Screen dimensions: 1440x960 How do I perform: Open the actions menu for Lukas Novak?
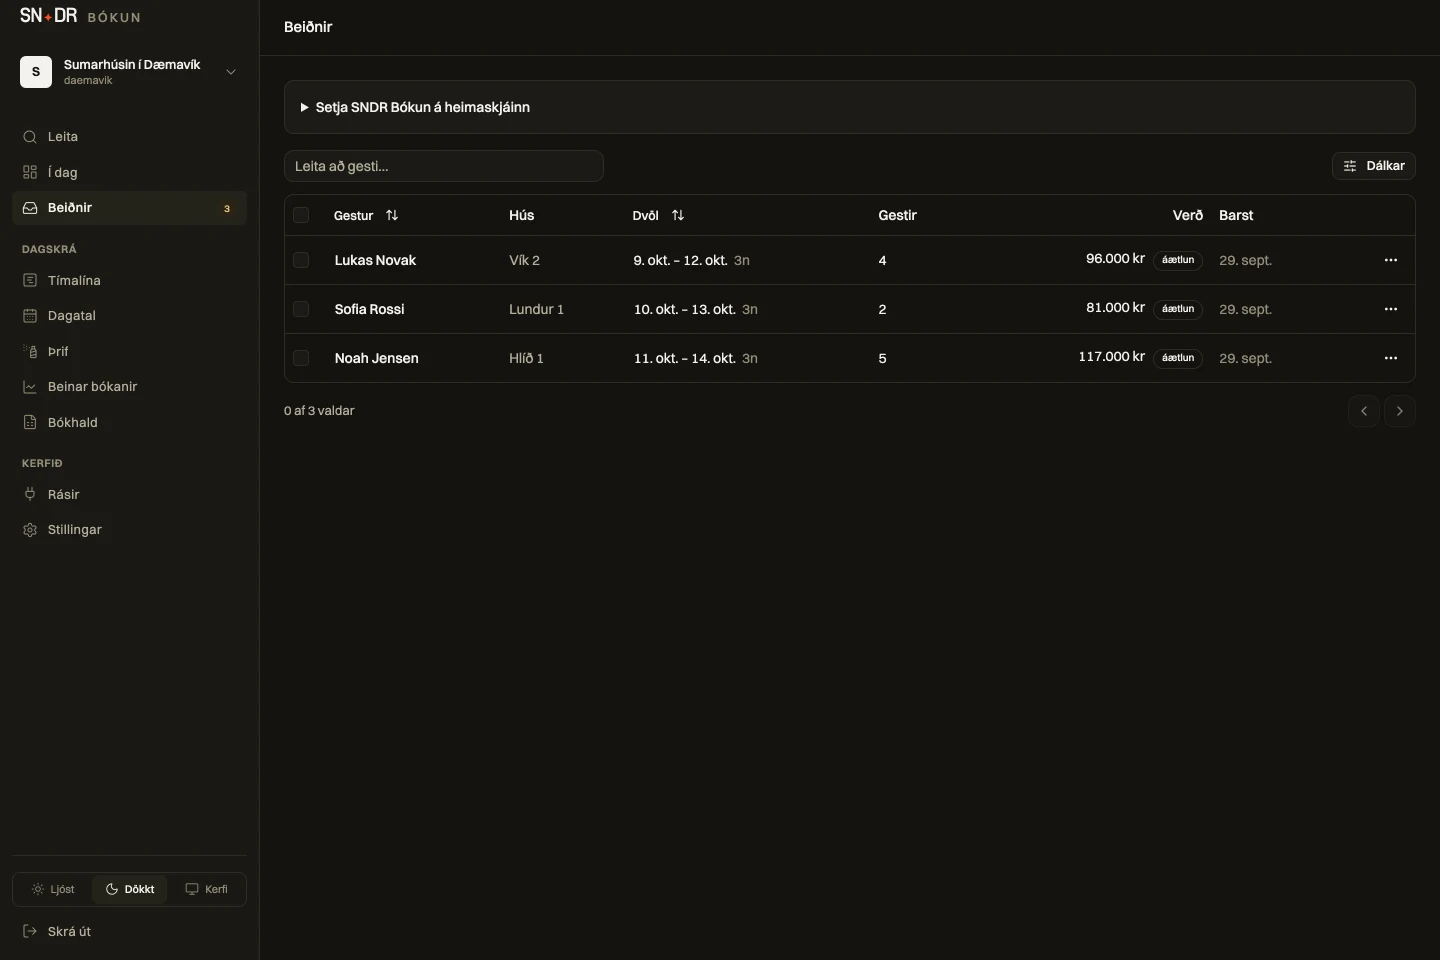pyautogui.click(x=1391, y=260)
